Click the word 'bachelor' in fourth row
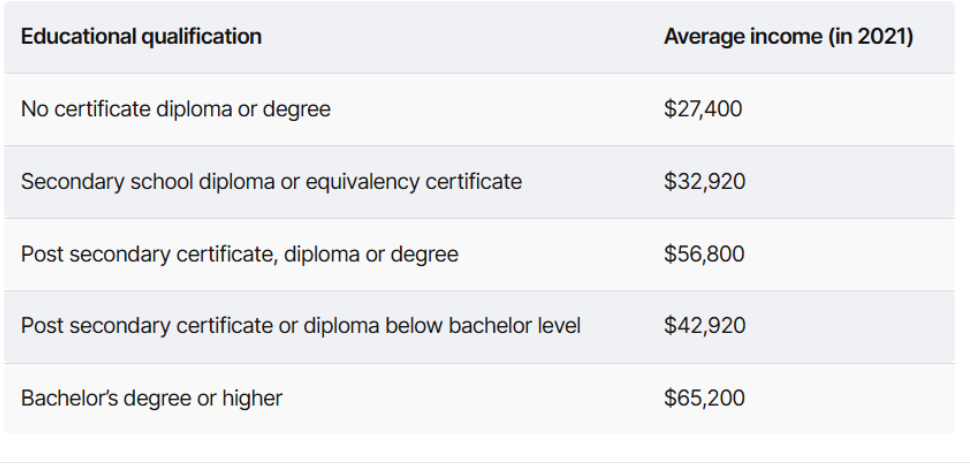This screenshot has height=466, width=970. coord(488,326)
